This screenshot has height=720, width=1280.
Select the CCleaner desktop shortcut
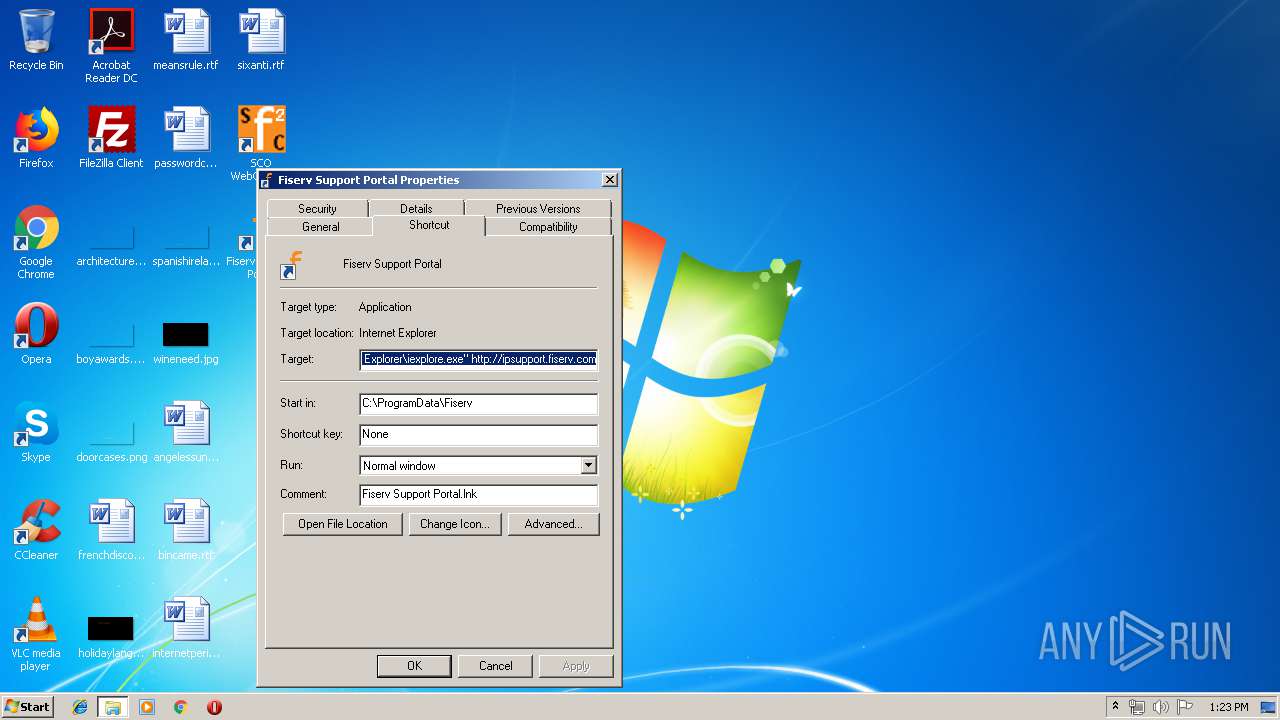pos(36,530)
